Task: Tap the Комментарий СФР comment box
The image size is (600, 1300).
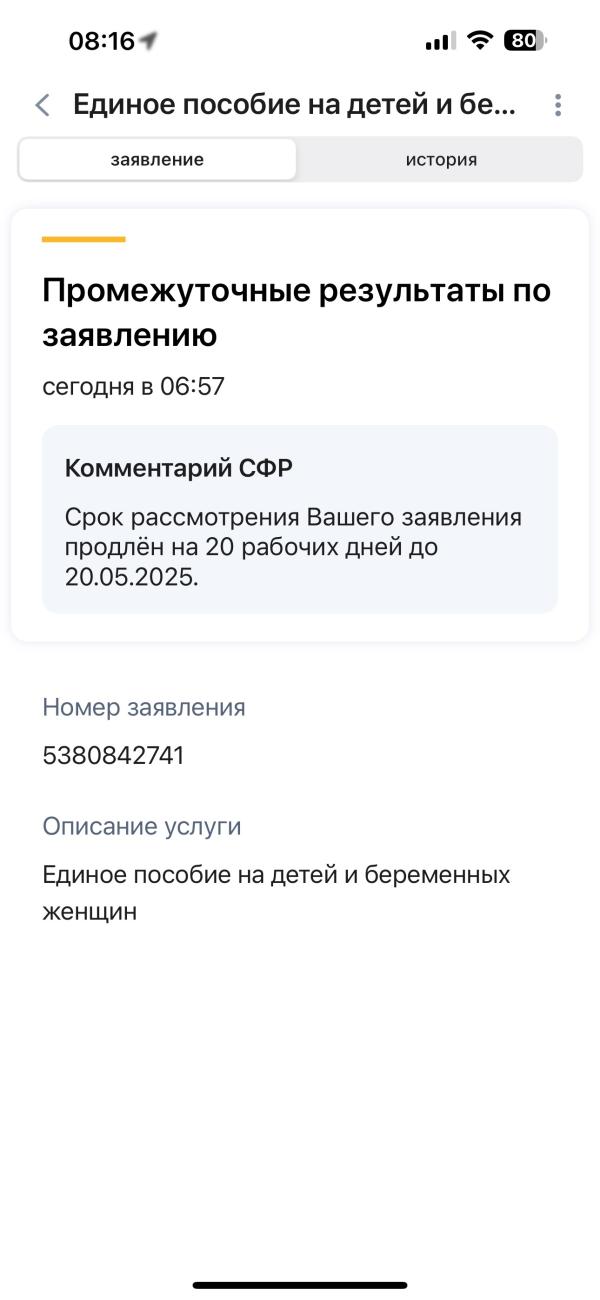Action: click(300, 519)
